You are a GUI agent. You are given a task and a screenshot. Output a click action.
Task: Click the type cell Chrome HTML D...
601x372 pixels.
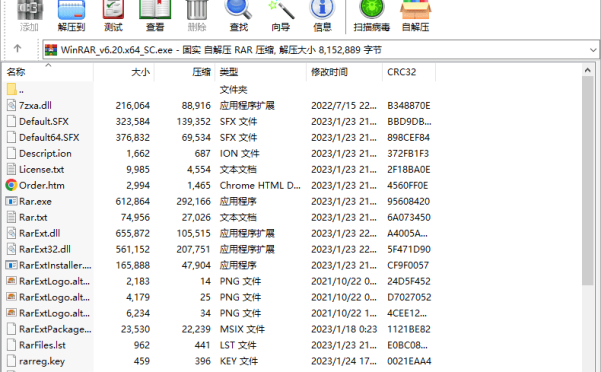pos(260,185)
